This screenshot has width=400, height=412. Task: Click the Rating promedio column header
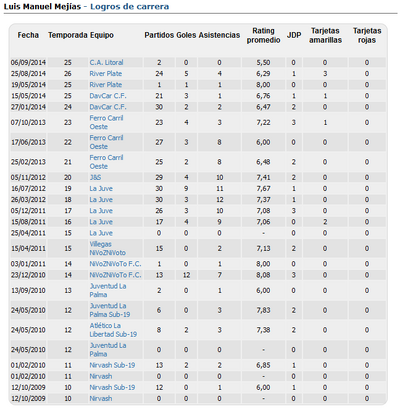[x=263, y=35]
